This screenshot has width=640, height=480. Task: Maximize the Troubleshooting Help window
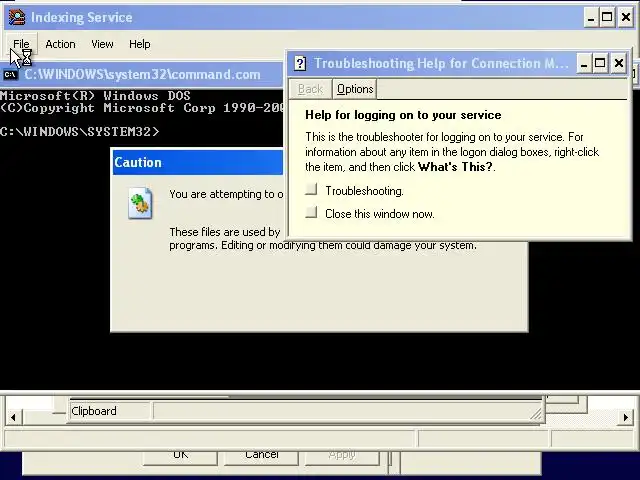point(600,63)
